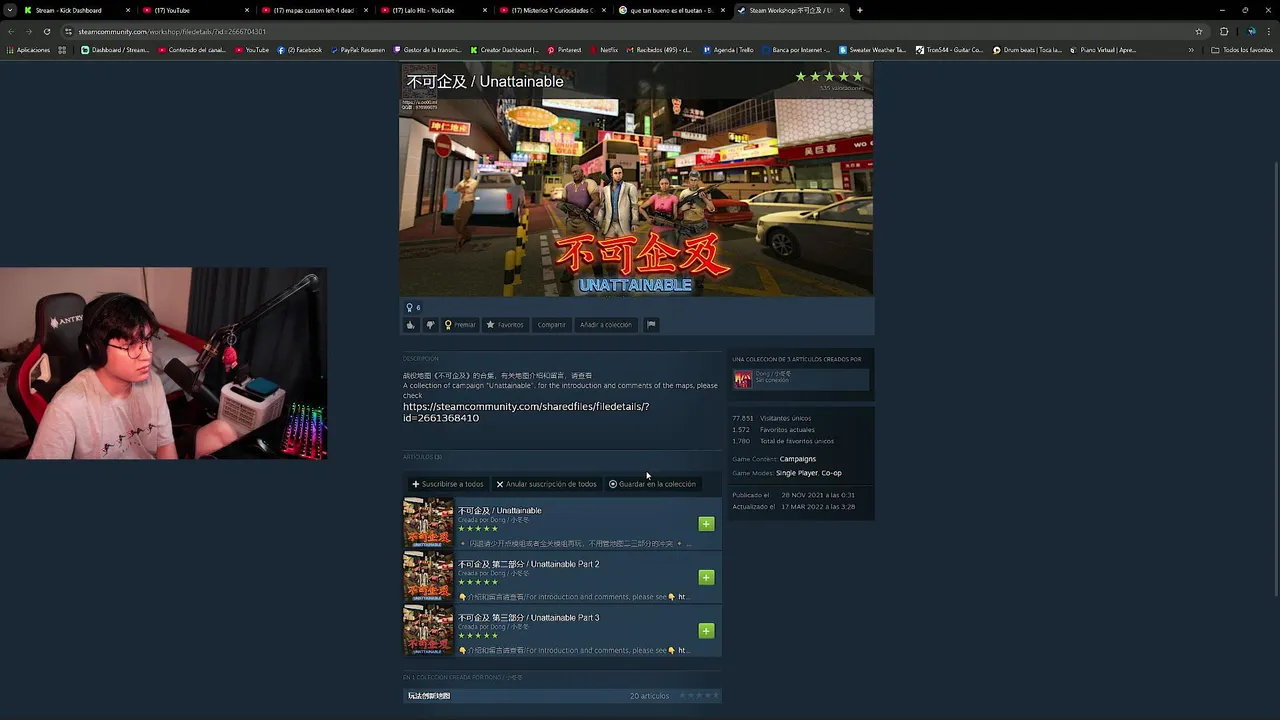Viewport: 1280px width, 720px height.
Task: Click the Co-op game mode tag
Action: pyautogui.click(x=832, y=473)
